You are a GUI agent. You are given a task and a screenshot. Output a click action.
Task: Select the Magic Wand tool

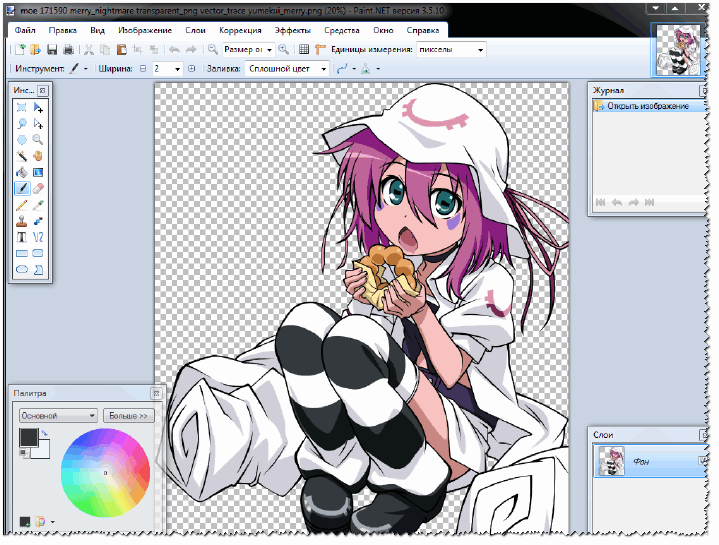point(22,156)
